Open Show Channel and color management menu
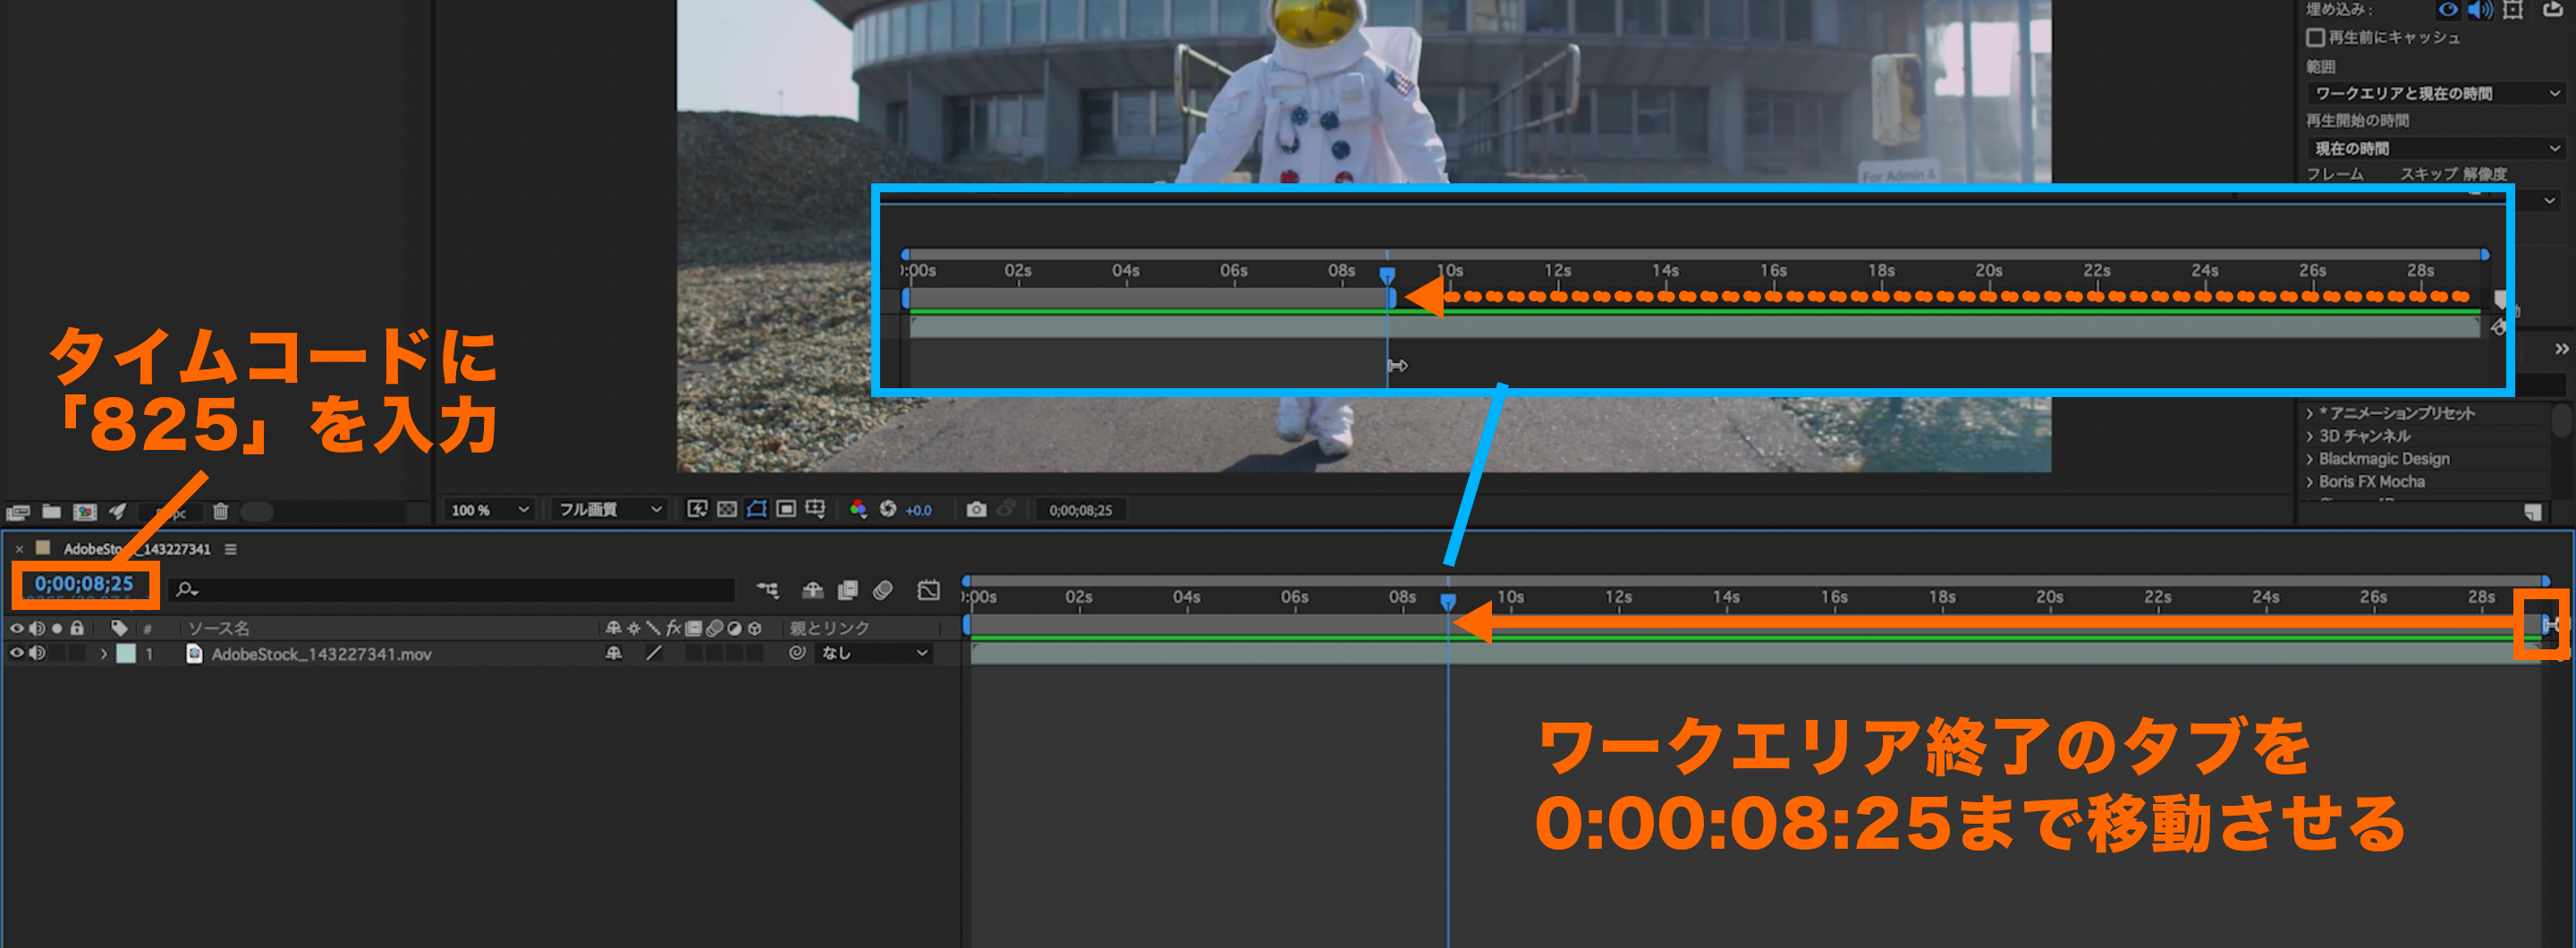Image resolution: width=2576 pixels, height=948 pixels. pos(858,509)
